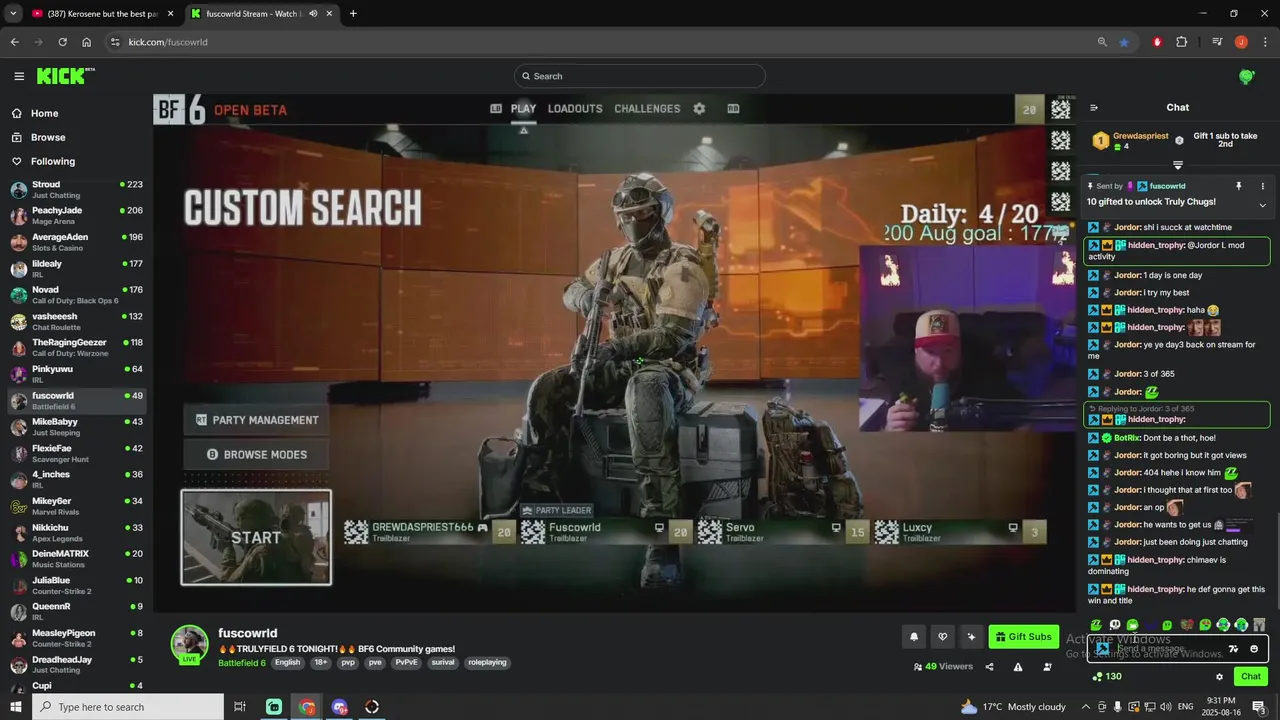Open the hamburger sidebar menu
This screenshot has height=720, width=1280.
(x=19, y=76)
